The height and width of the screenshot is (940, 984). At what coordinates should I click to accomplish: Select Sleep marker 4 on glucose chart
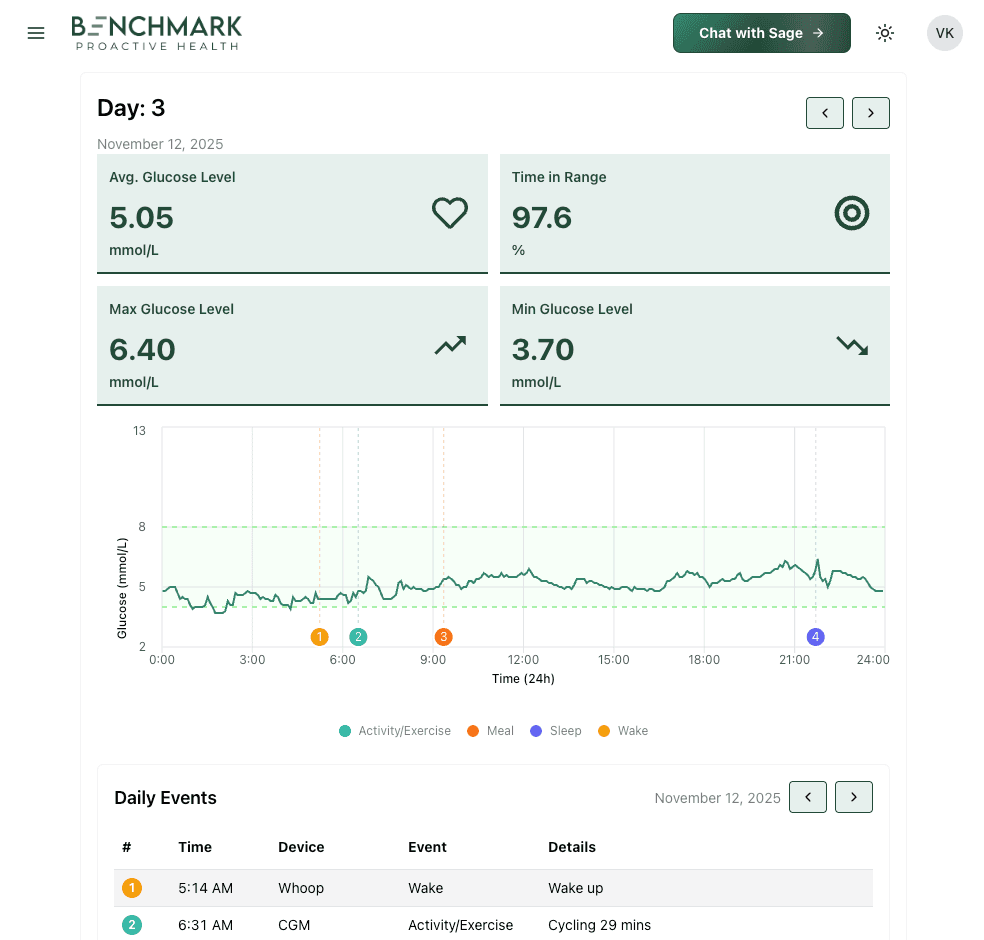coord(815,637)
